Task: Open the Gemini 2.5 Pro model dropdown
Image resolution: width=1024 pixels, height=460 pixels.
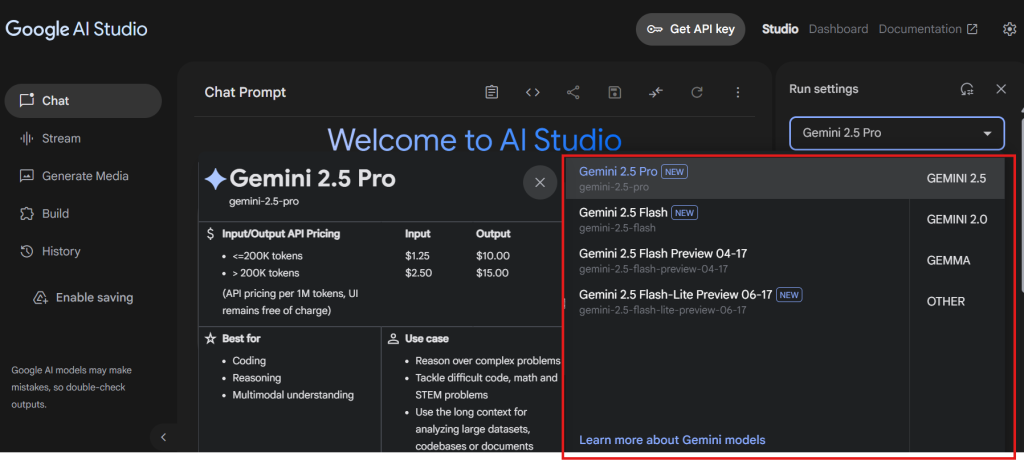Action: (x=897, y=133)
